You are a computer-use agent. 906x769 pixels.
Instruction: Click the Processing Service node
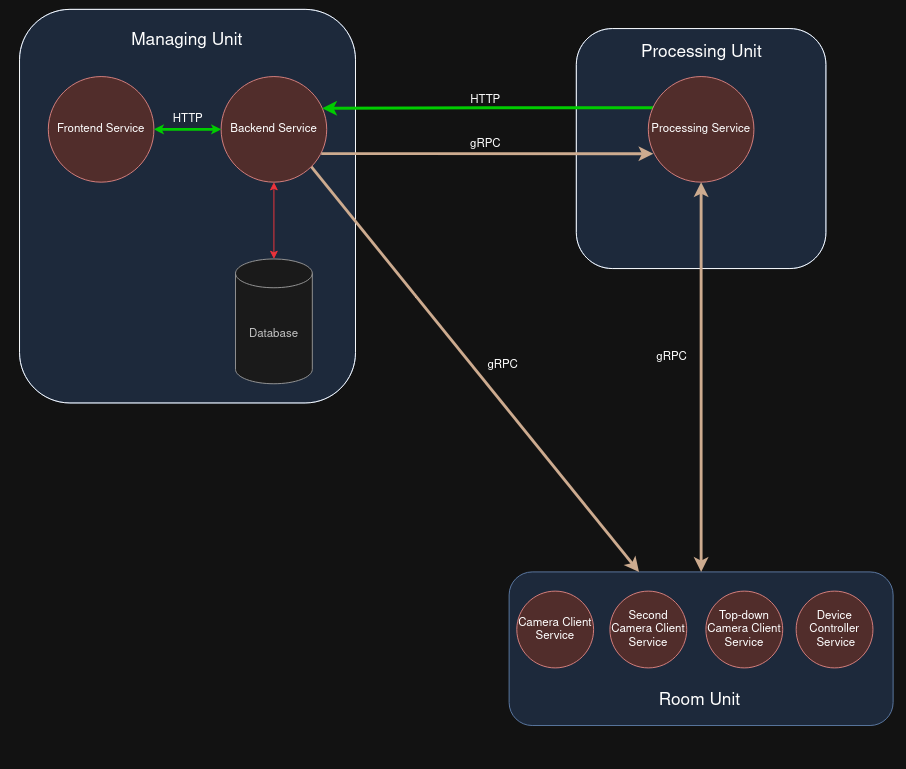click(x=700, y=129)
